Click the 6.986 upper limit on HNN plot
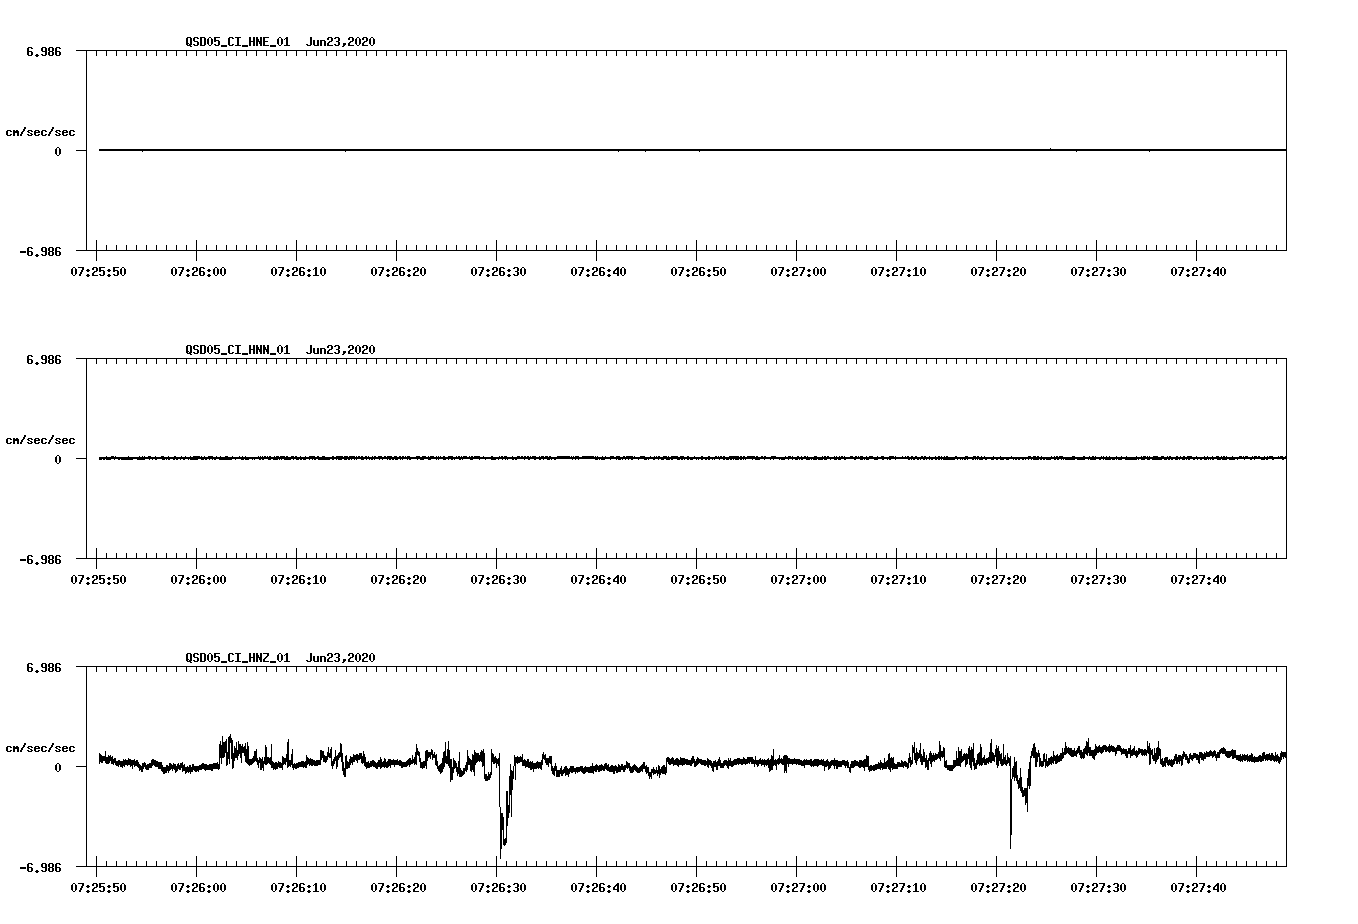The height and width of the screenshot is (924, 1358). coord(44,359)
